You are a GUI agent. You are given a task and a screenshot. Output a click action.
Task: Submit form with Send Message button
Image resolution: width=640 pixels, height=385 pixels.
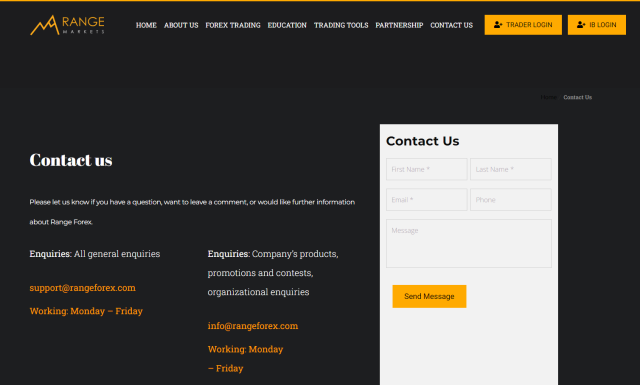tap(429, 296)
